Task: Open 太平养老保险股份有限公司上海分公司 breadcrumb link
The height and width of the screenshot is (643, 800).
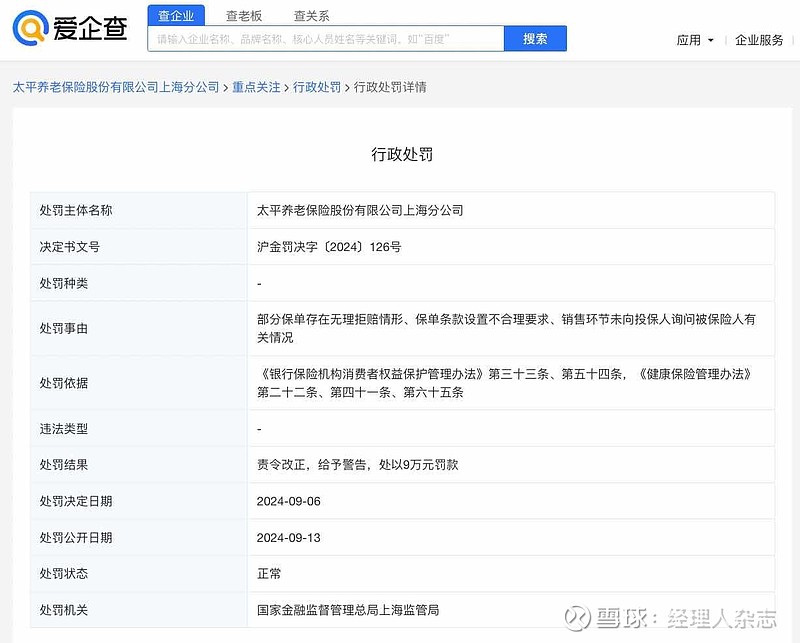Action: click(x=116, y=87)
